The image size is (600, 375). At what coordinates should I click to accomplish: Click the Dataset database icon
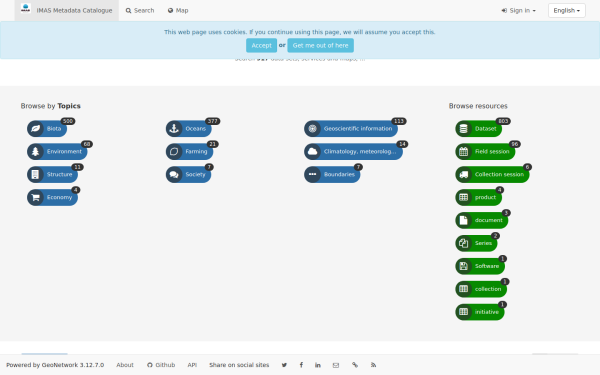463,129
